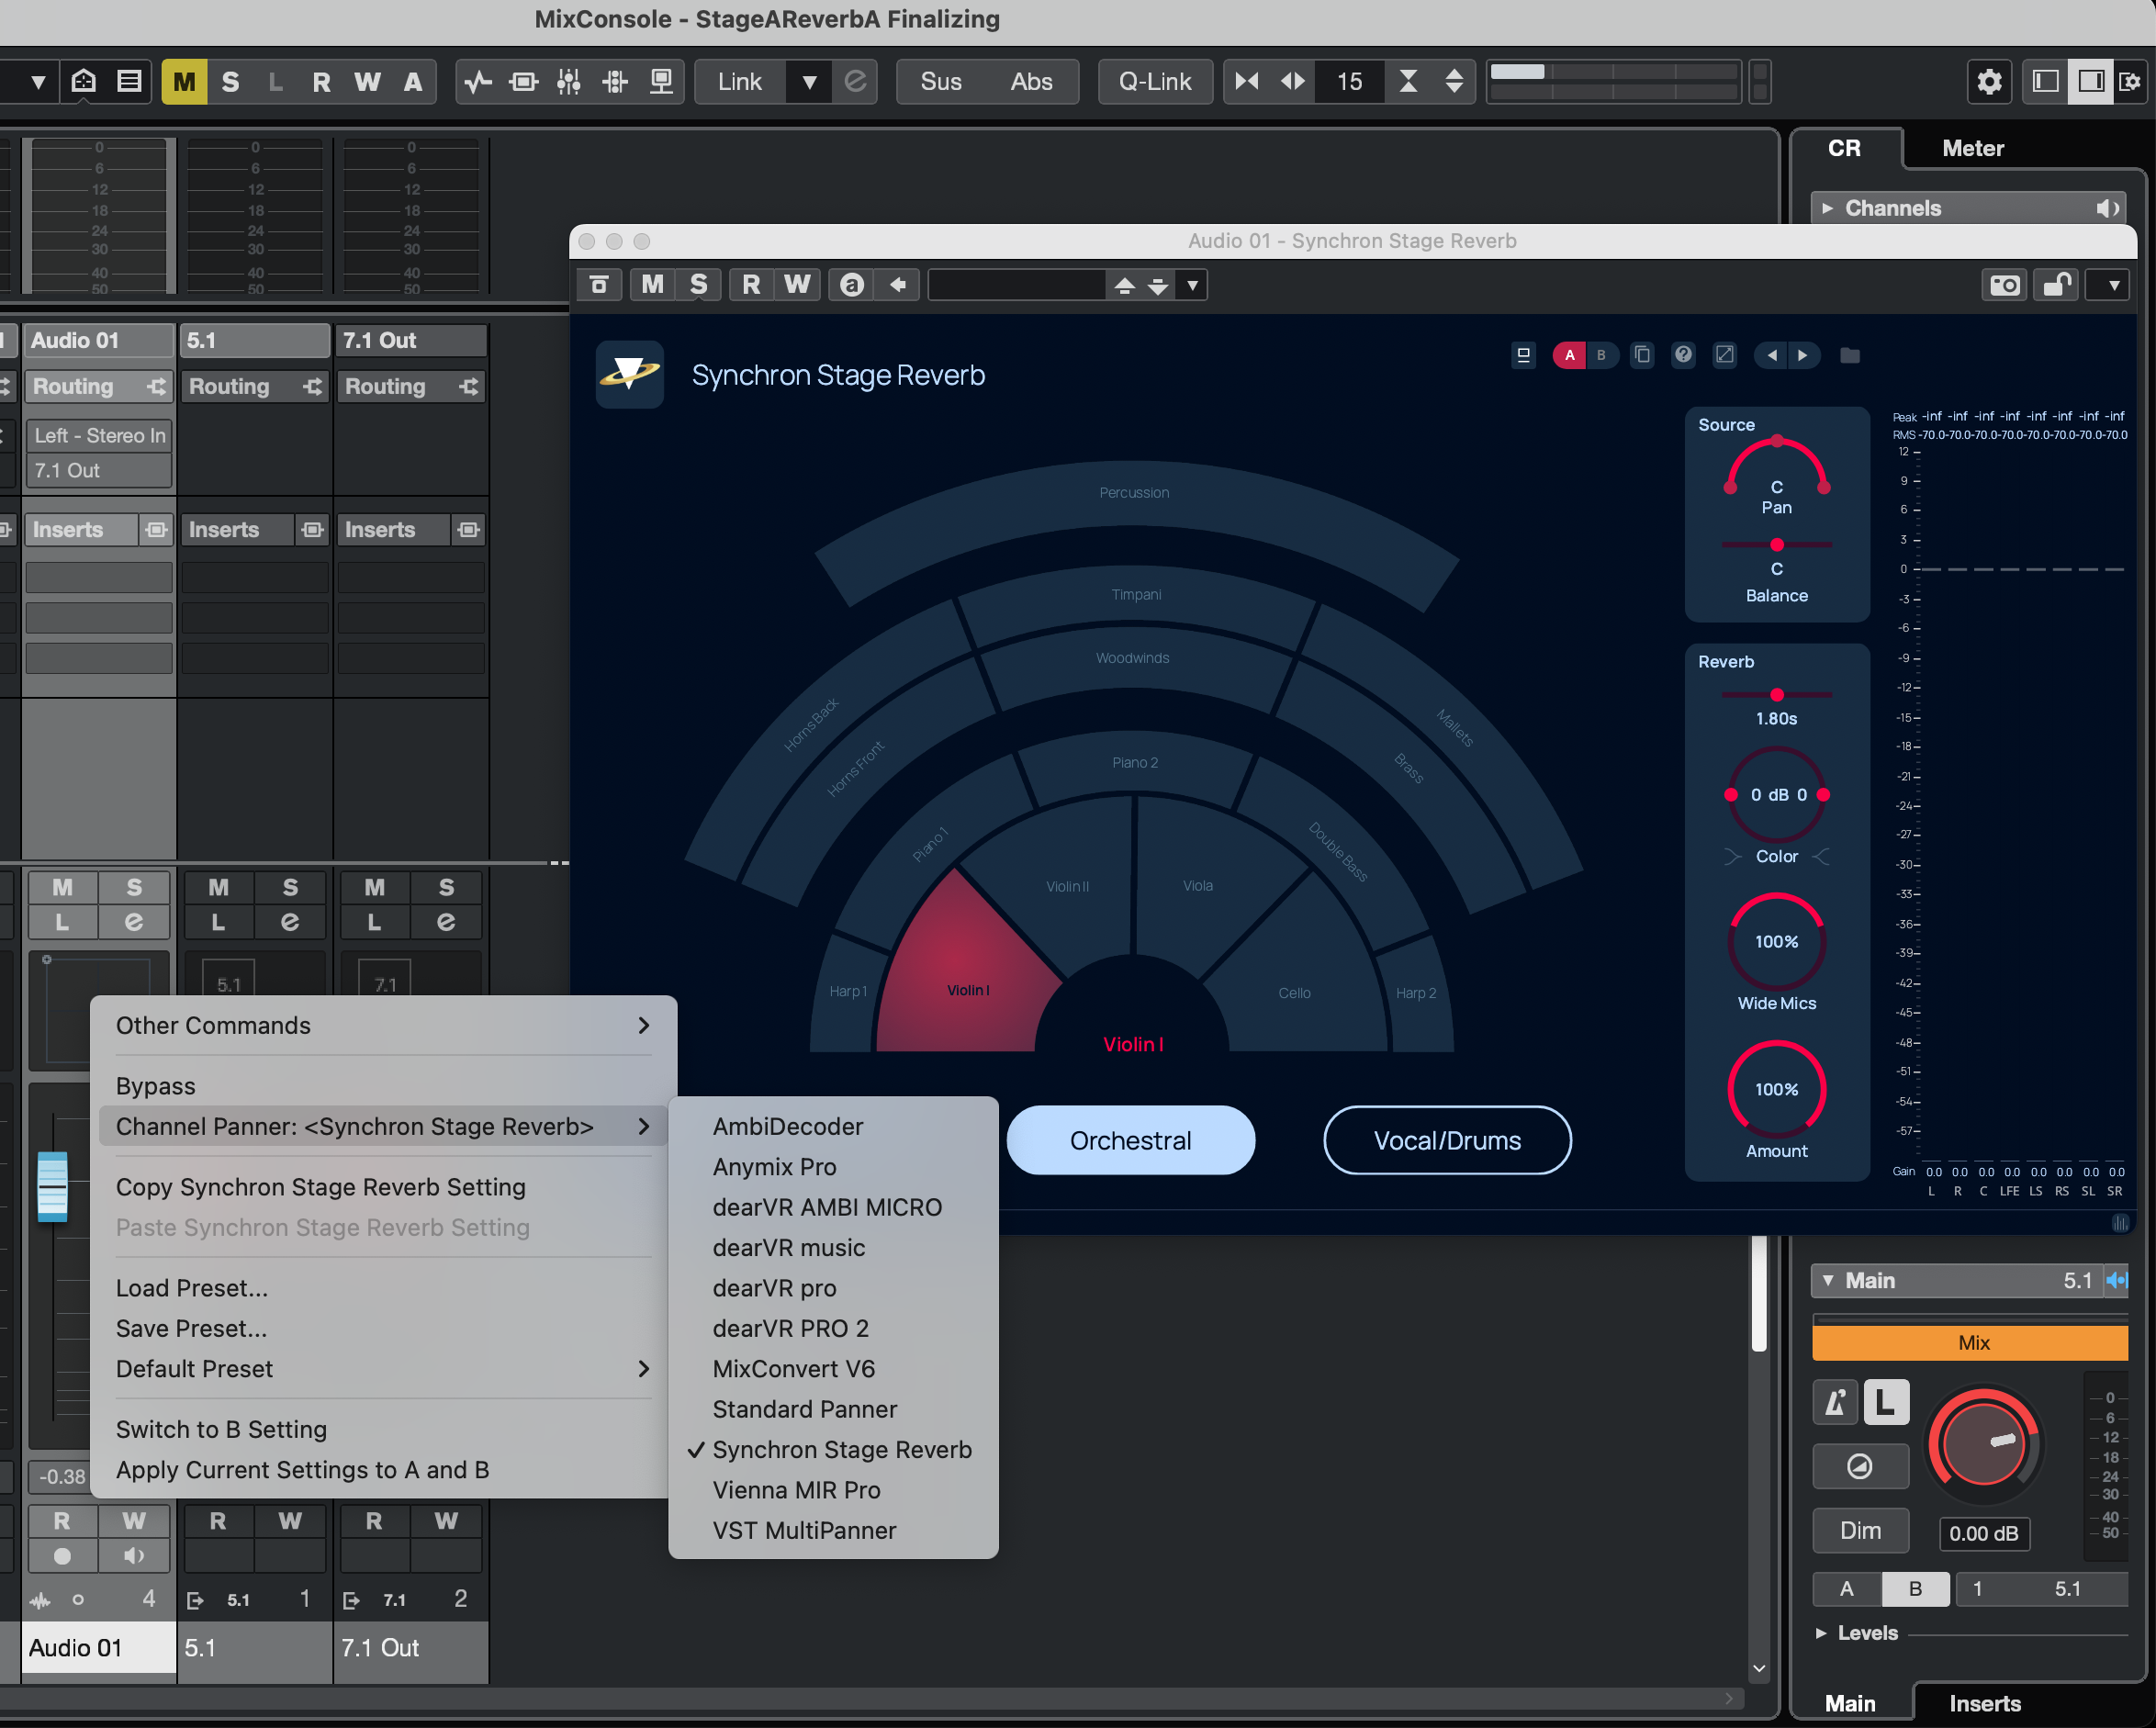Toggle Mute on Audio 01 channel
Viewport: 2156px width, 1728px height.
coord(62,887)
